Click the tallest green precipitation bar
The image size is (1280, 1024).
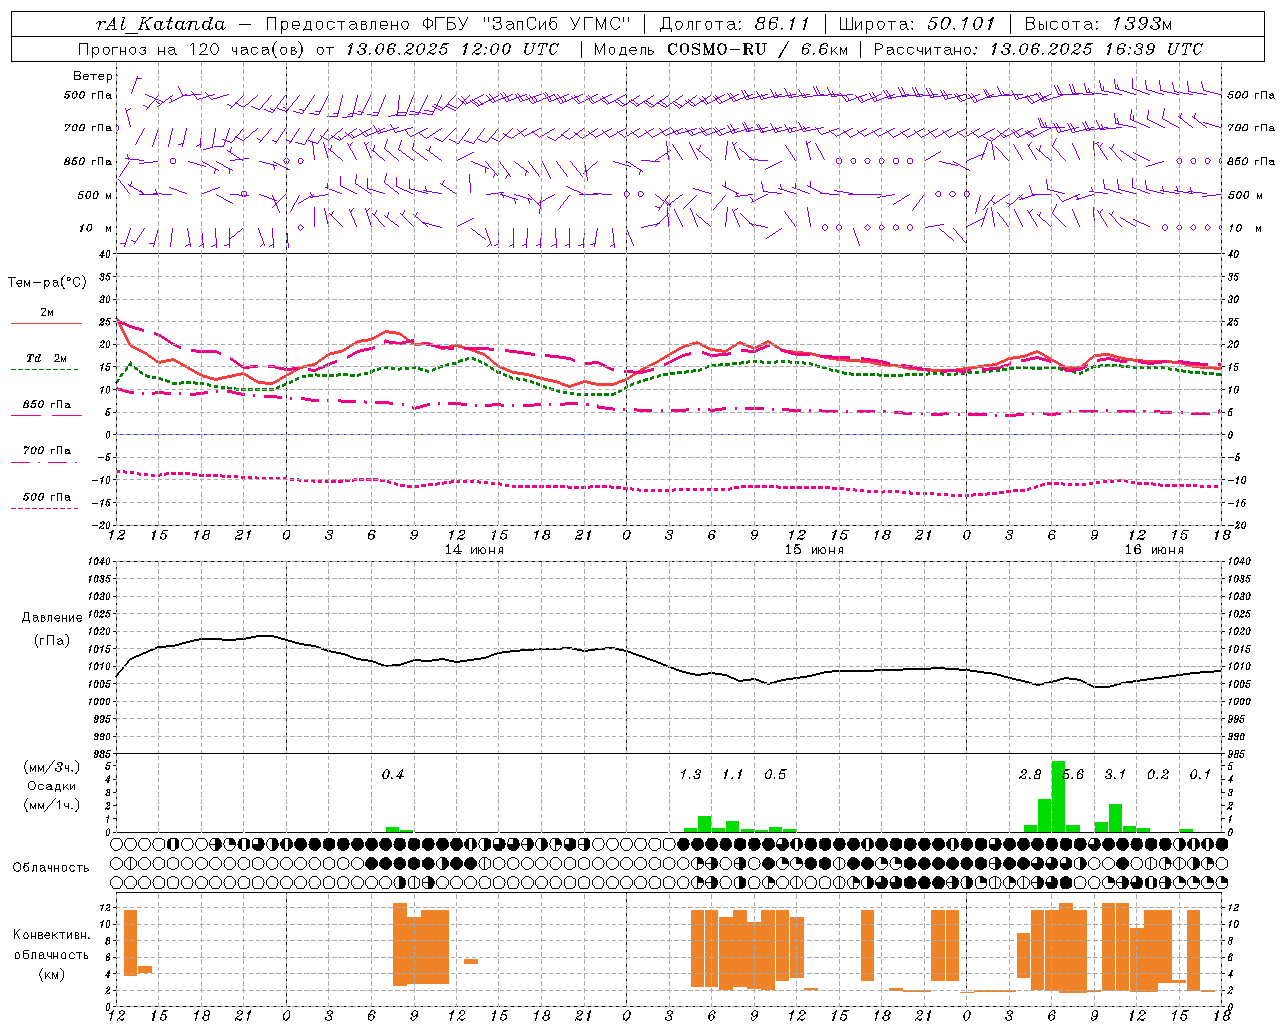click(x=1058, y=797)
